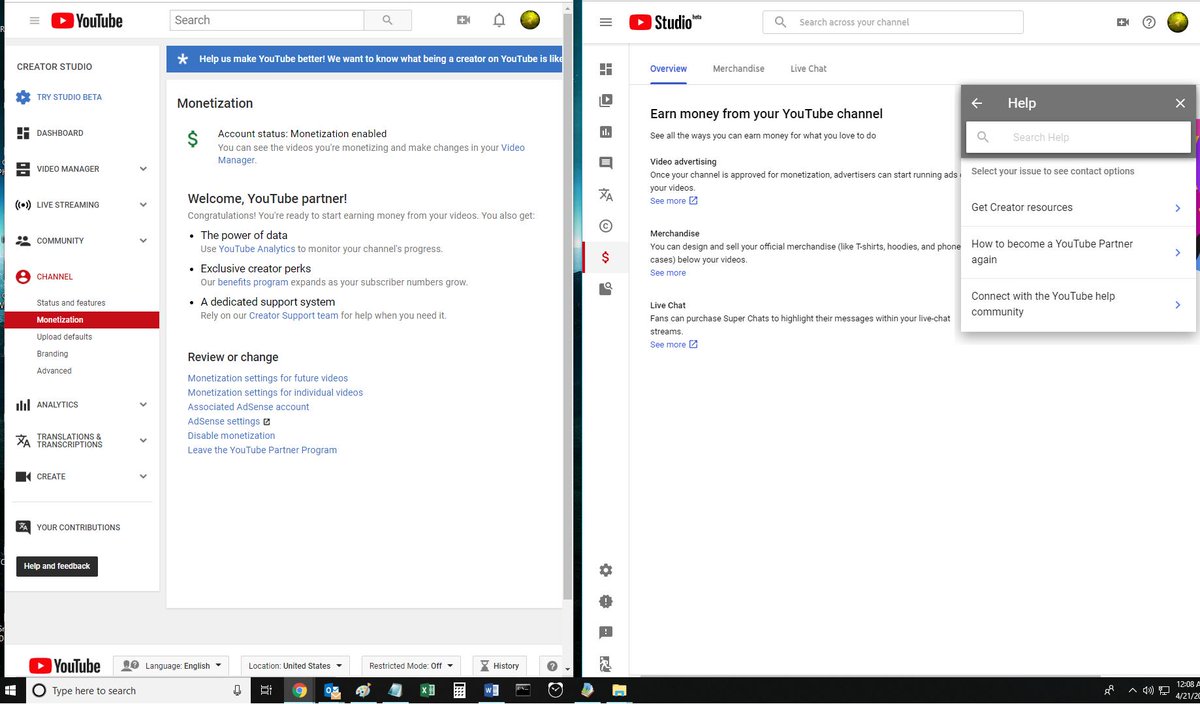Click in the classic YouTube search field
The height and width of the screenshot is (704, 1200).
click(x=267, y=20)
